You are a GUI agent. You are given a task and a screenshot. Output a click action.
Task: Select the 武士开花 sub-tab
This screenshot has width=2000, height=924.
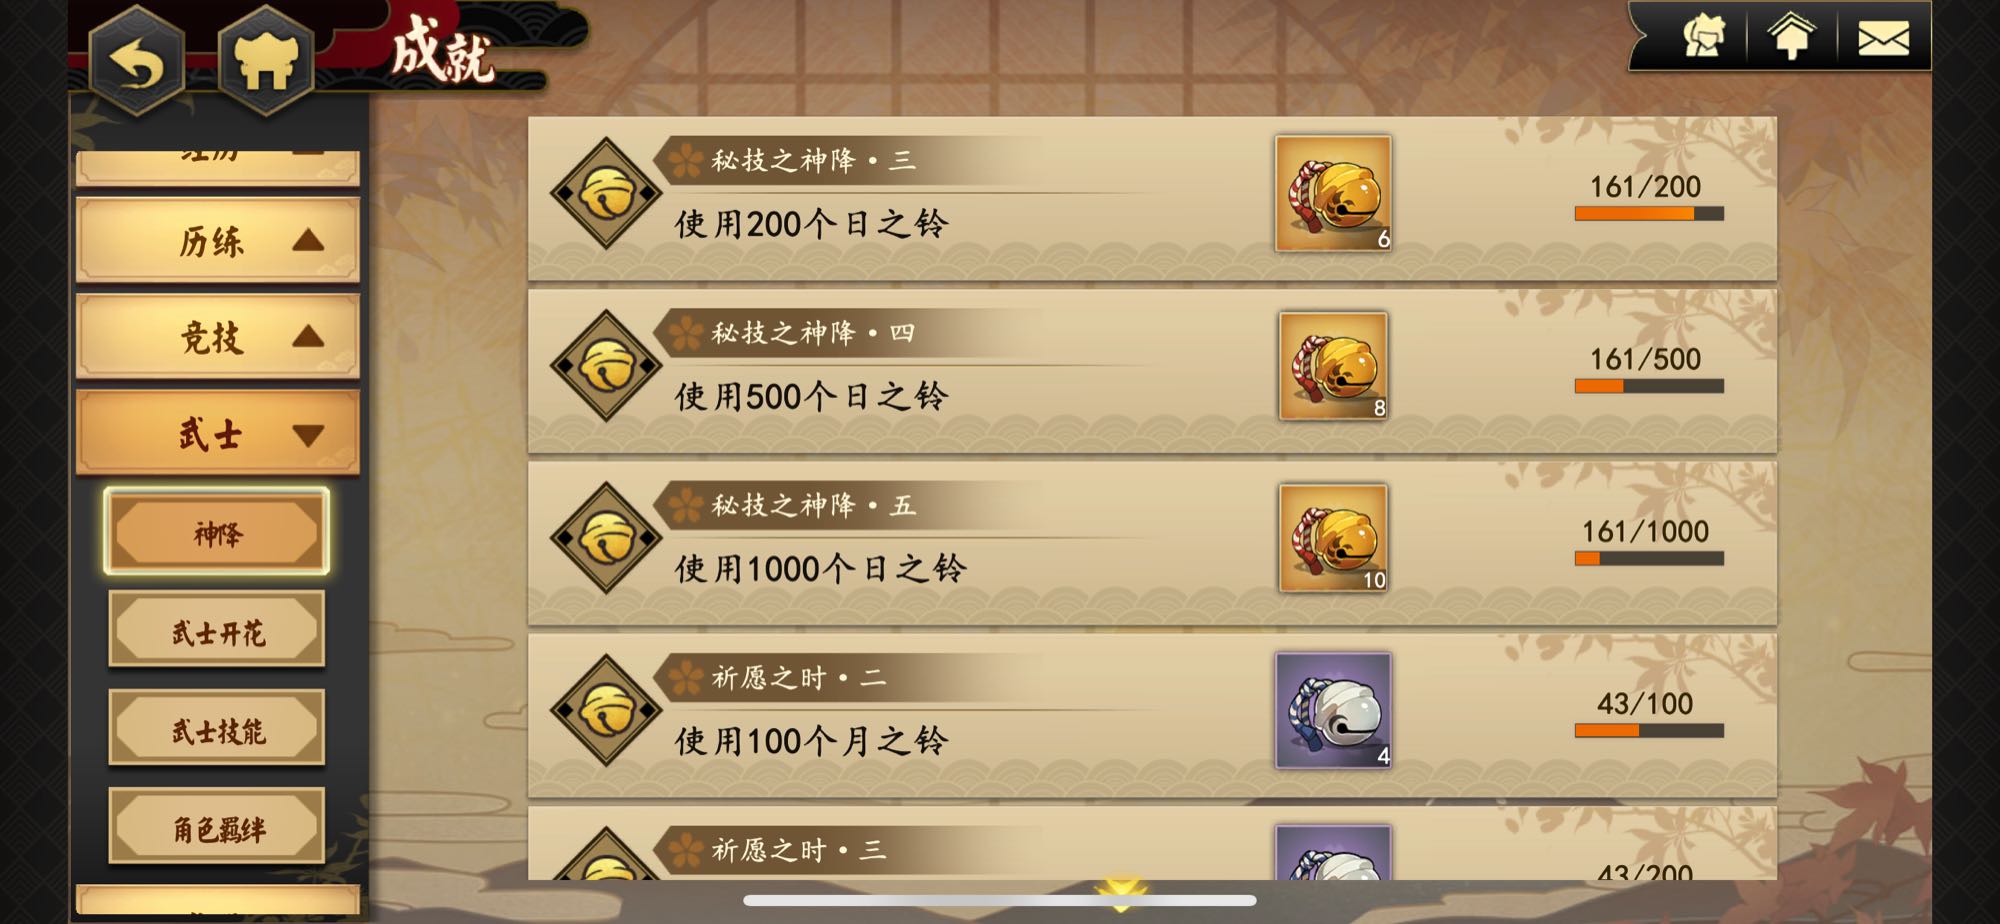click(x=217, y=630)
